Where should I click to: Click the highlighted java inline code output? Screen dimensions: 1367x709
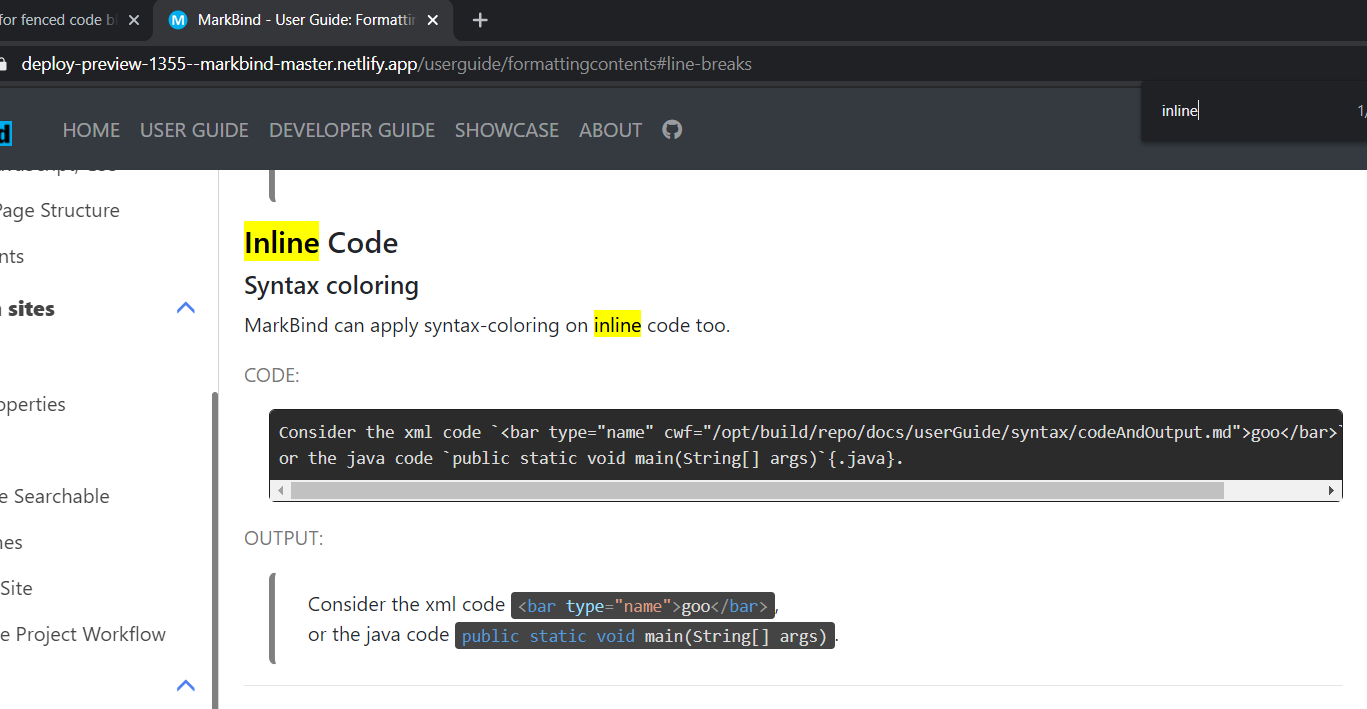(x=644, y=636)
